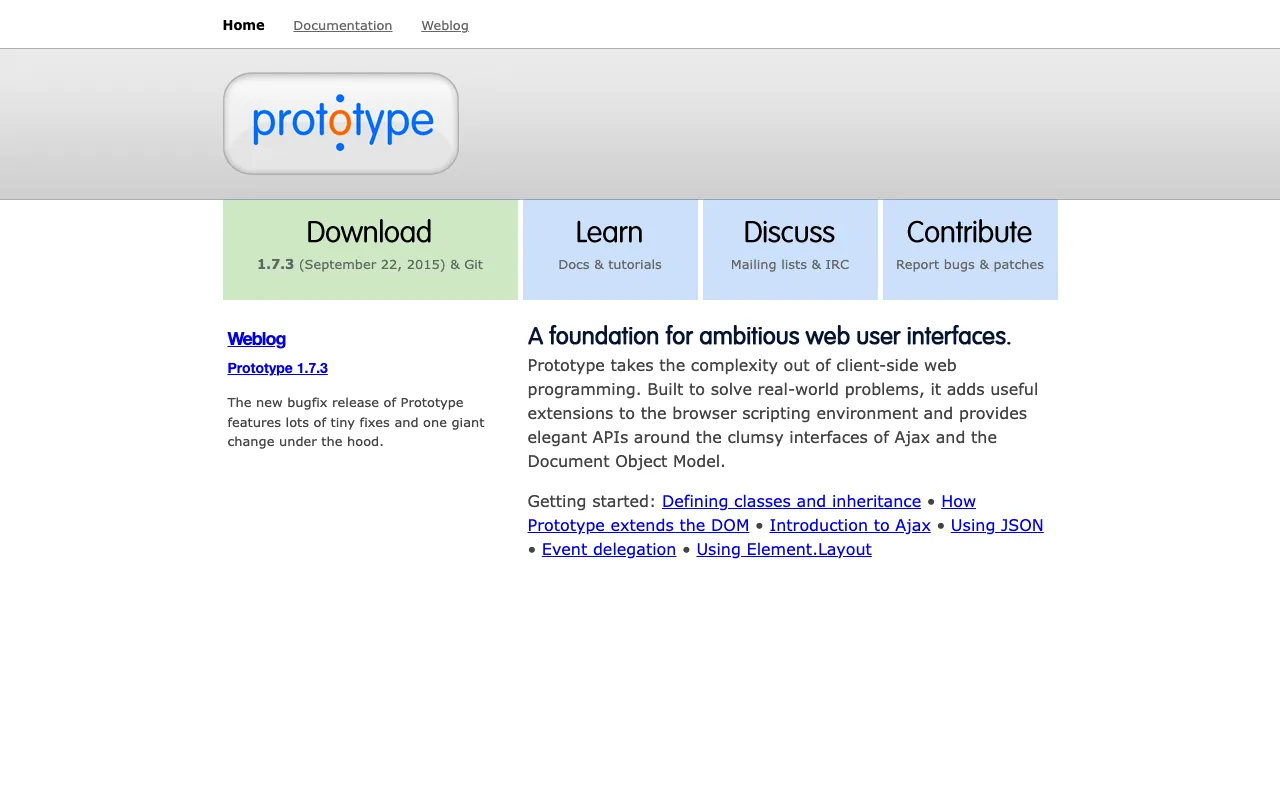Image resolution: width=1280 pixels, height=800 pixels.
Task: Open the Discuss mailing lists box
Action: 790,250
